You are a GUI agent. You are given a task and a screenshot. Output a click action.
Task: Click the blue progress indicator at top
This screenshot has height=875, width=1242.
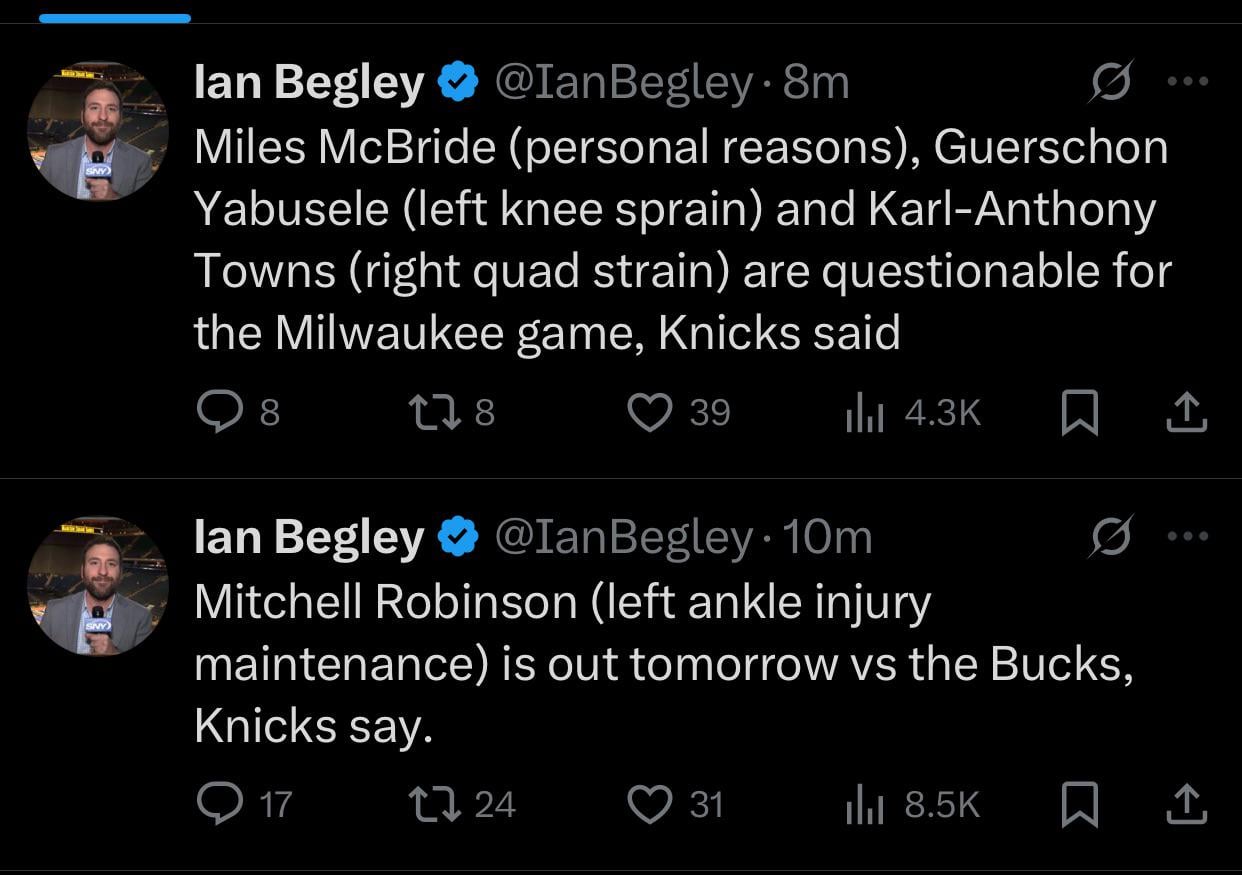point(115,16)
